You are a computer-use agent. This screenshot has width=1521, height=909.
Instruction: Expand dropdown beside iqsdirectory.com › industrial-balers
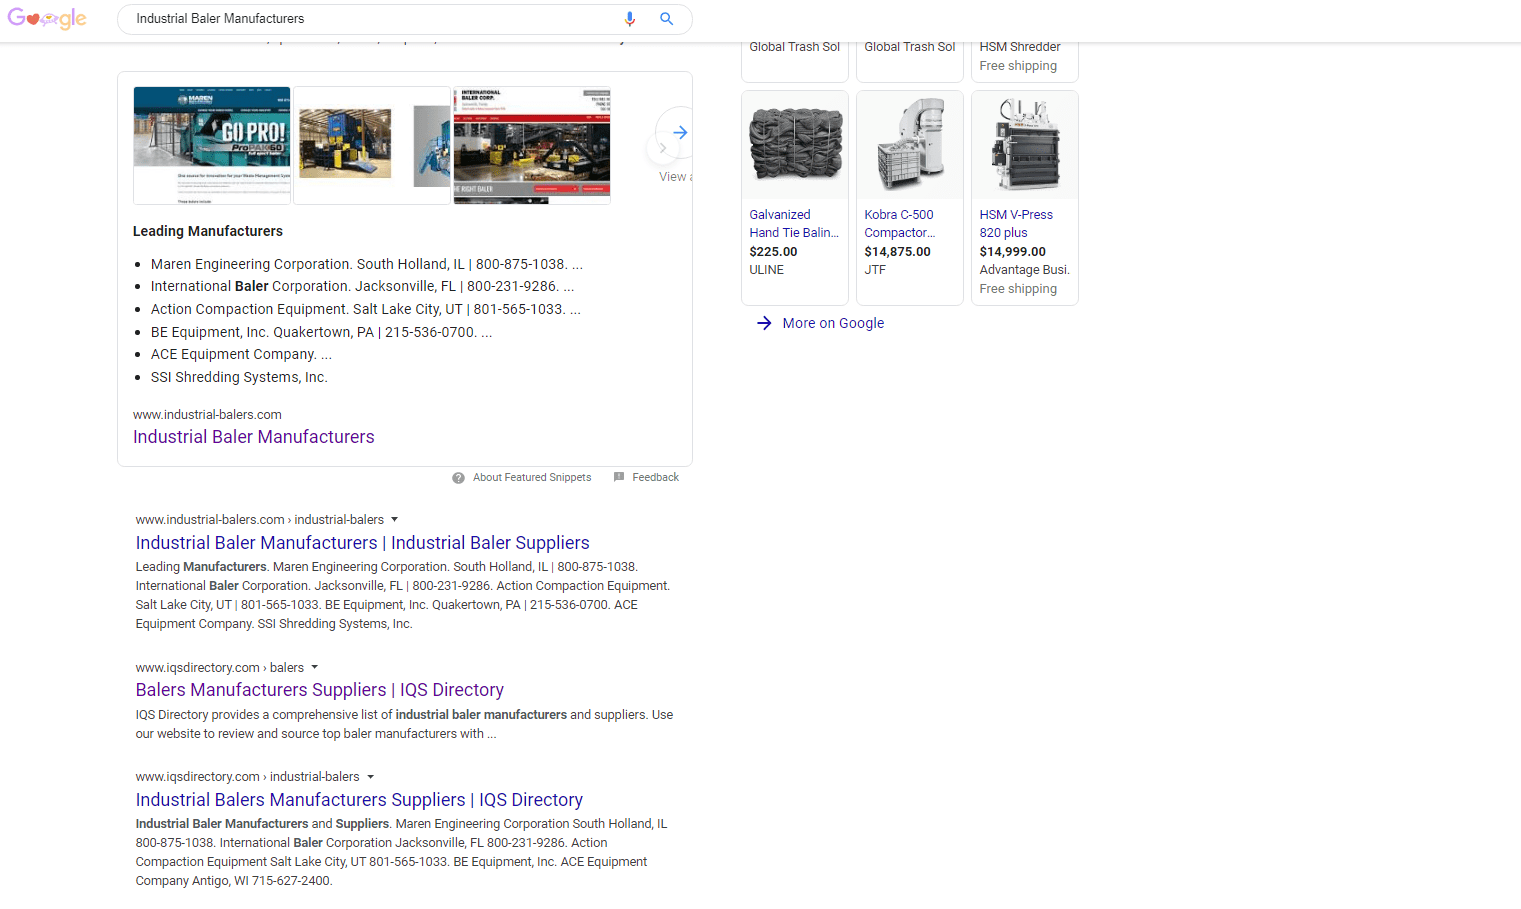[x=370, y=777]
